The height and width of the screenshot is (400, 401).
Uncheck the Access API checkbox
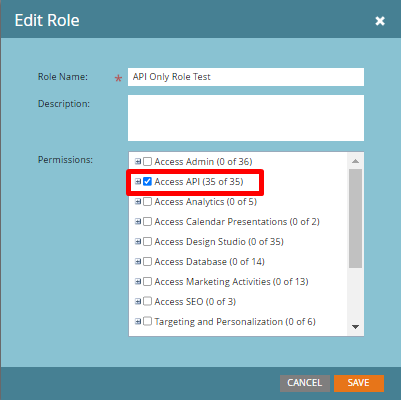coord(147,182)
